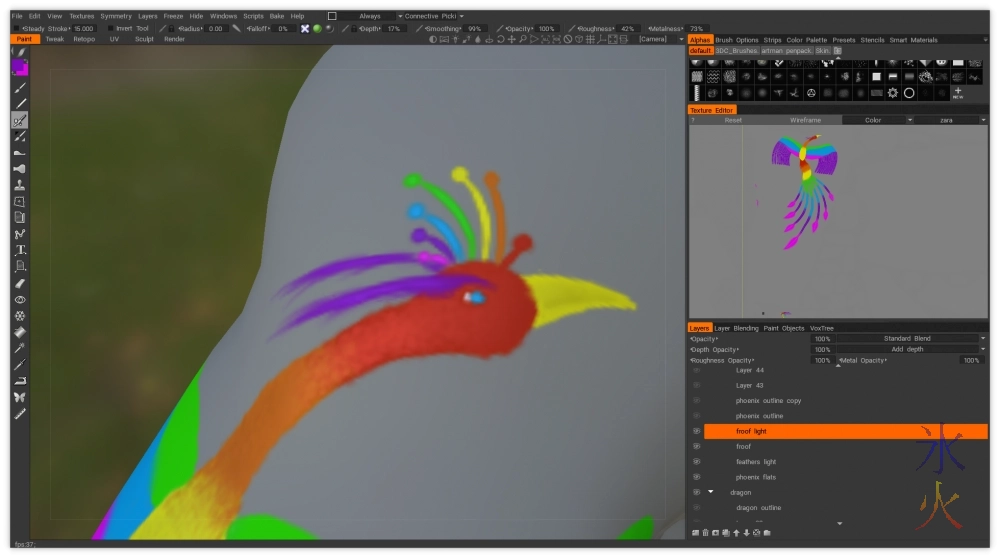Switch to the Sculpt room tab
This screenshot has width=1000, height=558.
tap(144, 39)
